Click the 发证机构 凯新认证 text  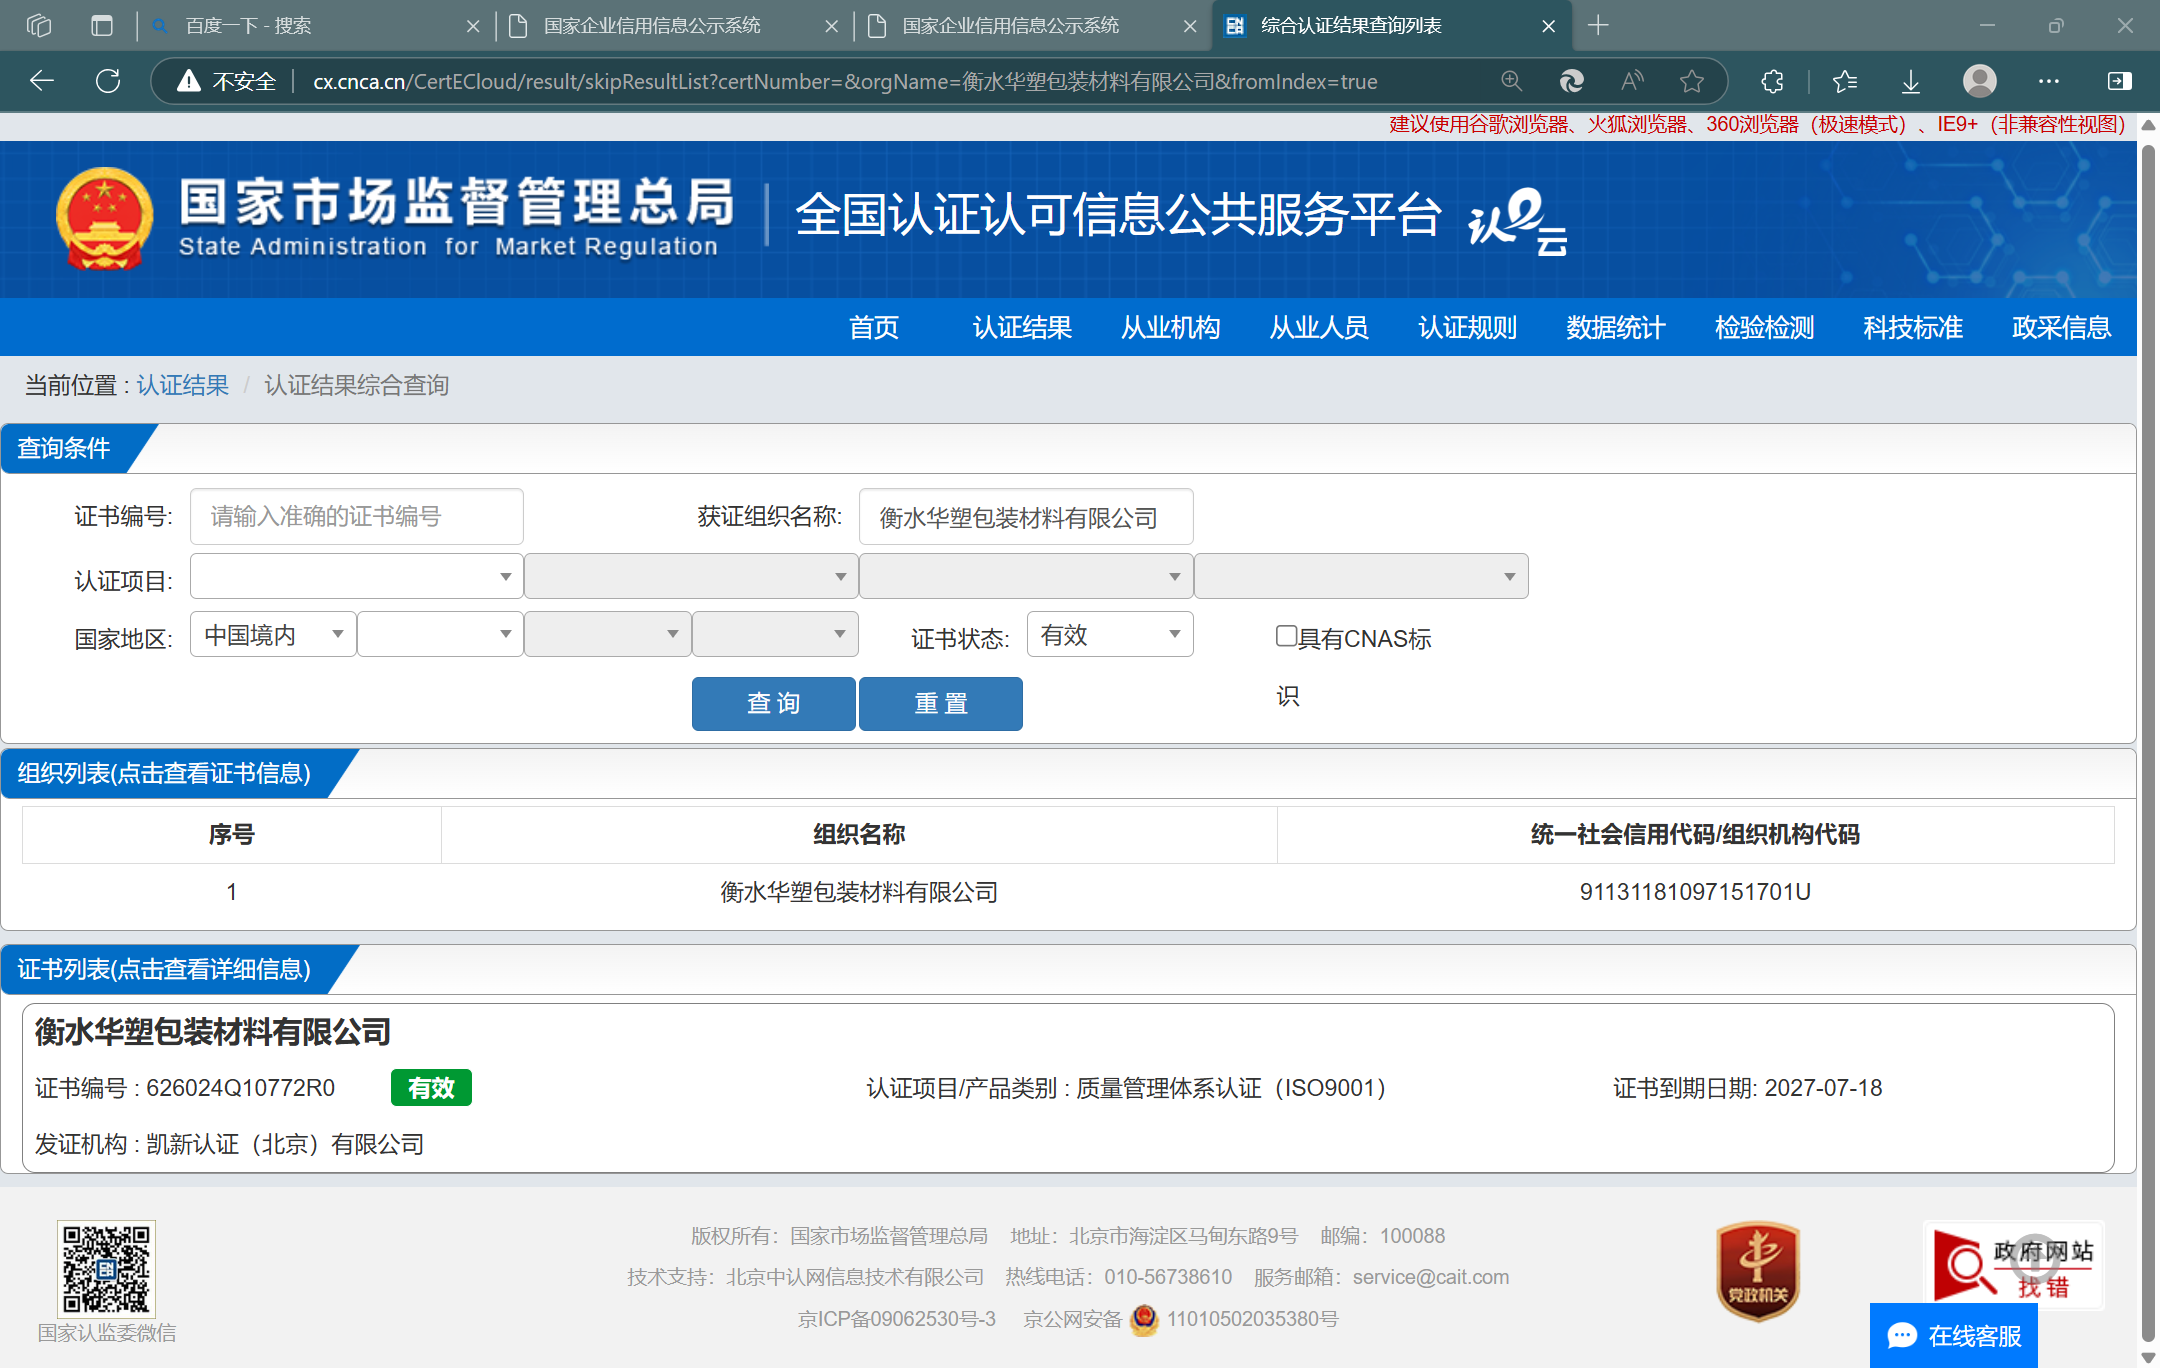[229, 1144]
